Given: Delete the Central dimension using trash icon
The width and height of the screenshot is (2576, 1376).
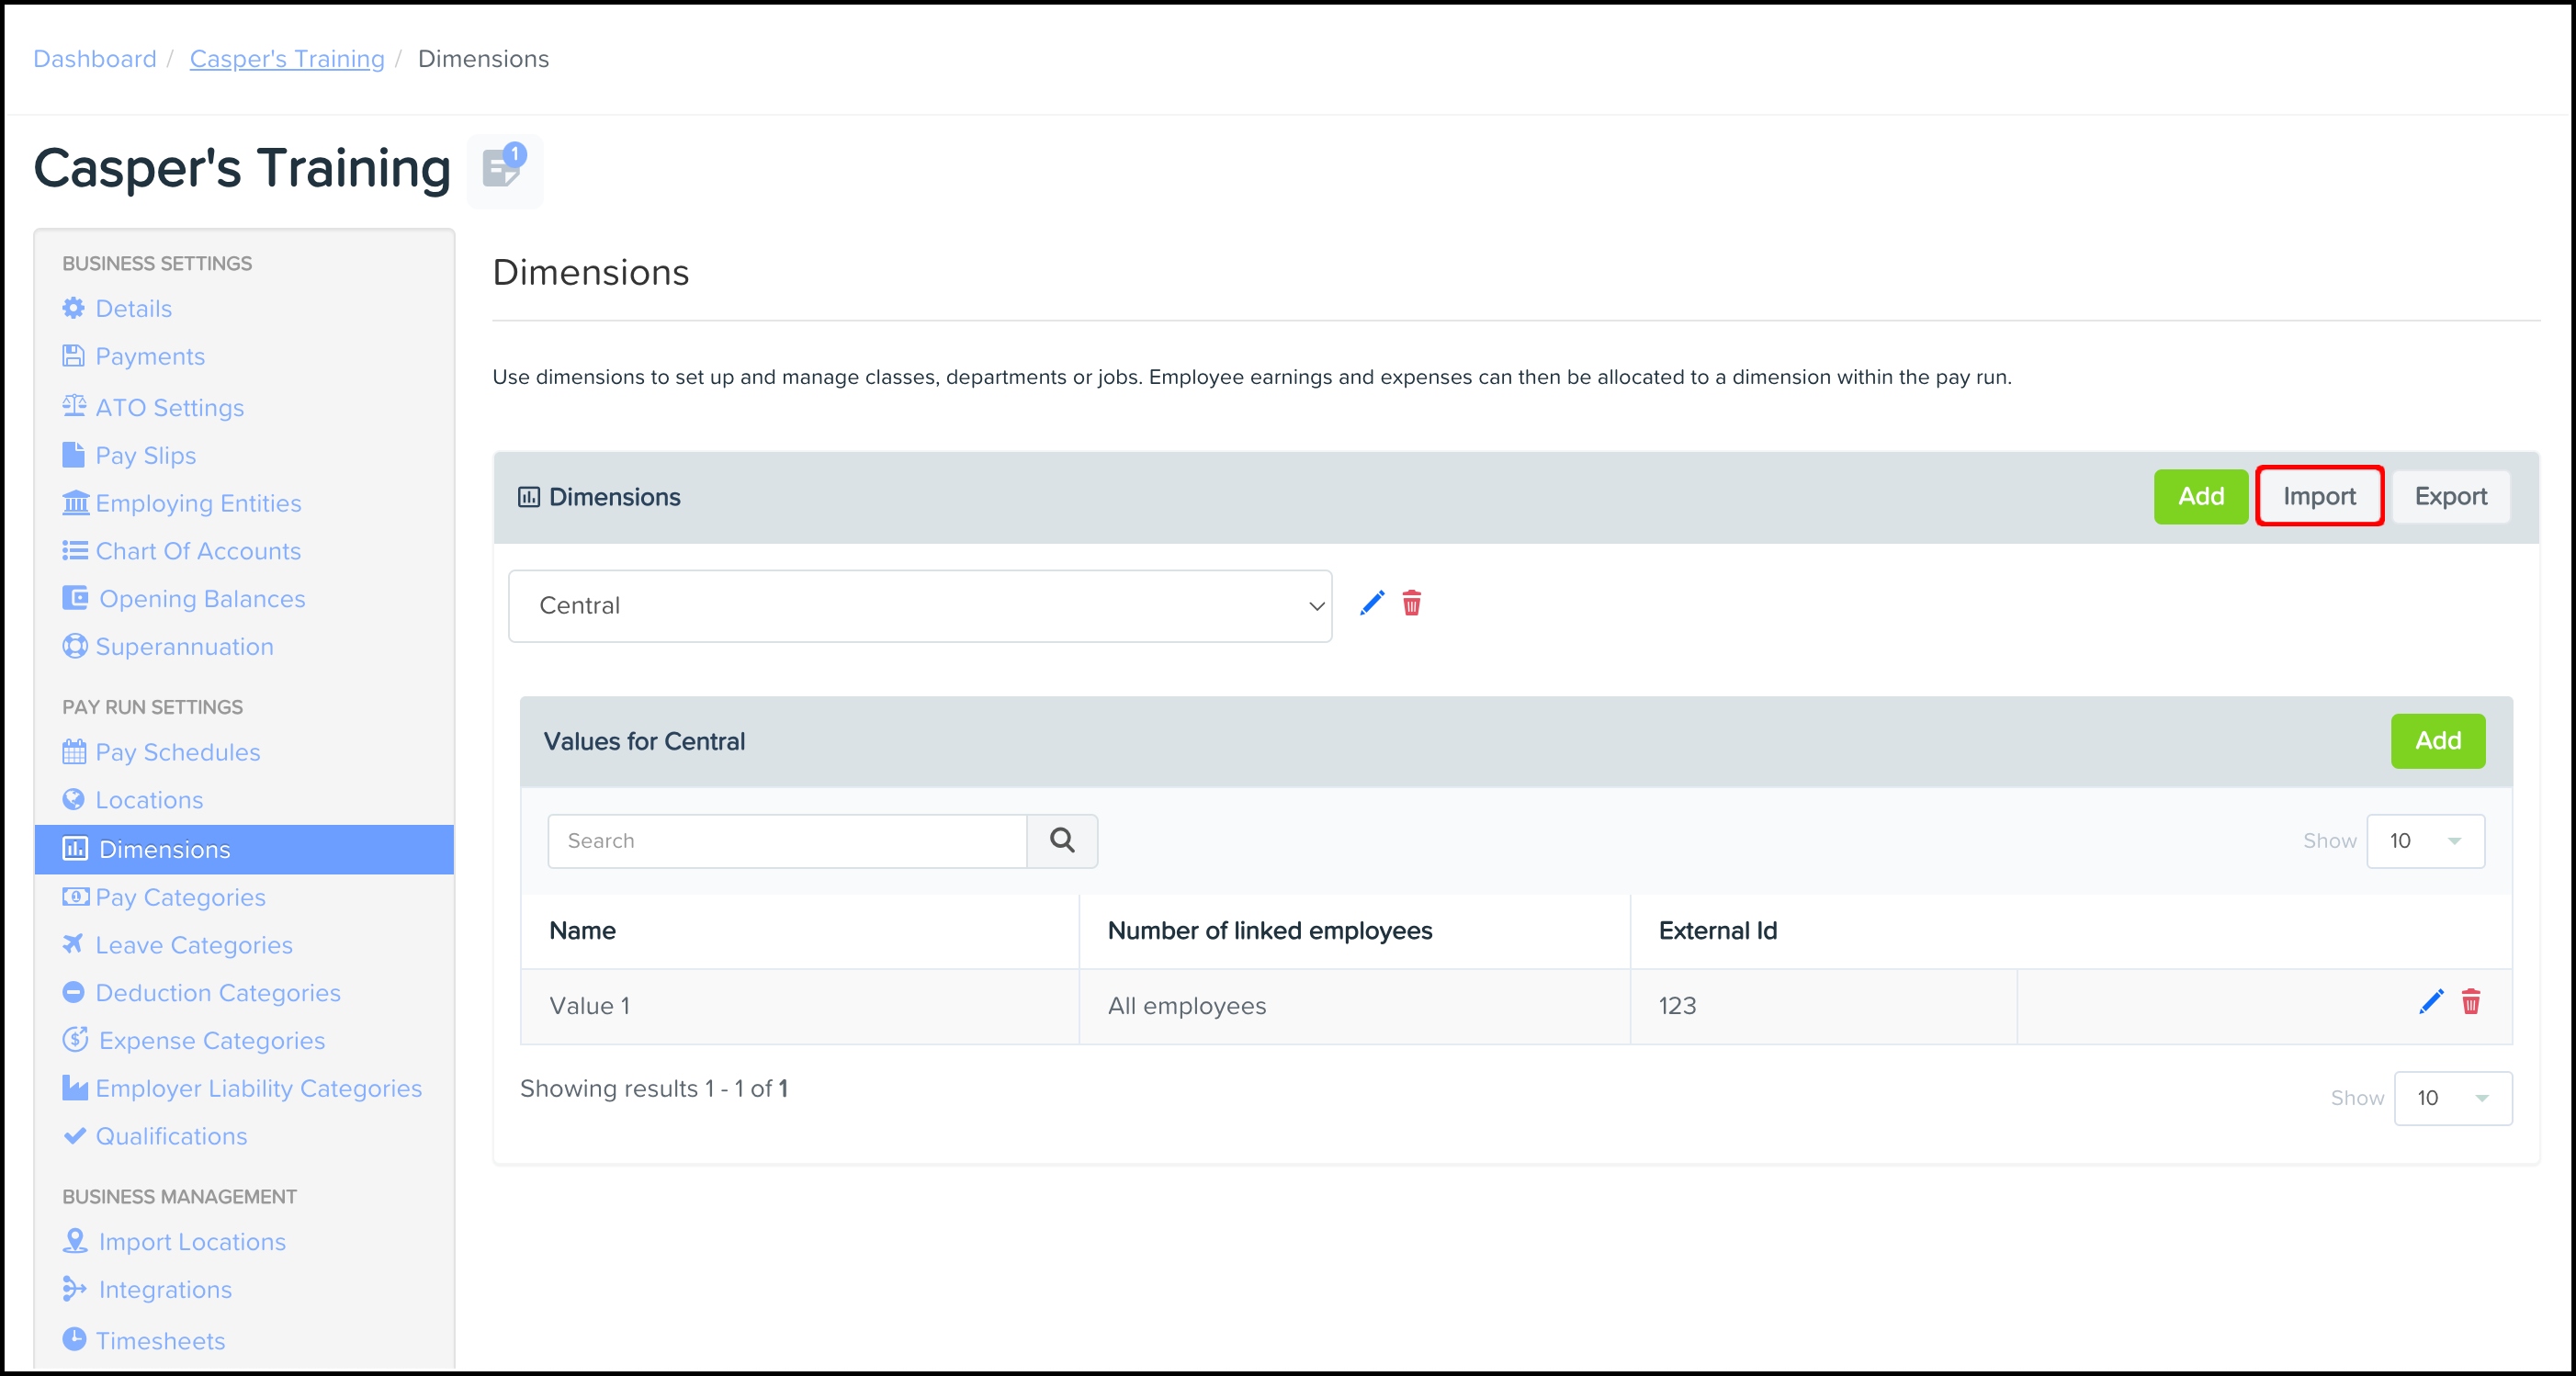Looking at the screenshot, I should [x=1411, y=603].
